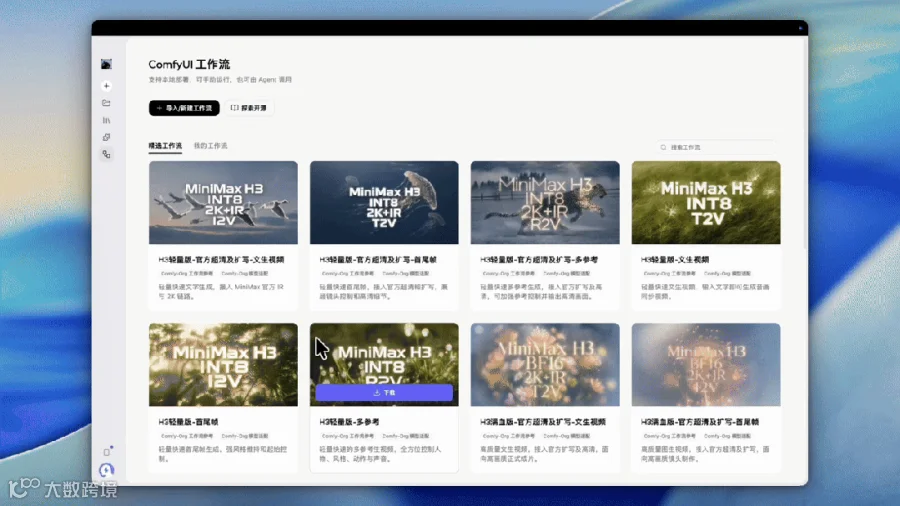900x506 pixels.
Task: Click the ComfyUI 工作流 page heading
Action: 189,64
